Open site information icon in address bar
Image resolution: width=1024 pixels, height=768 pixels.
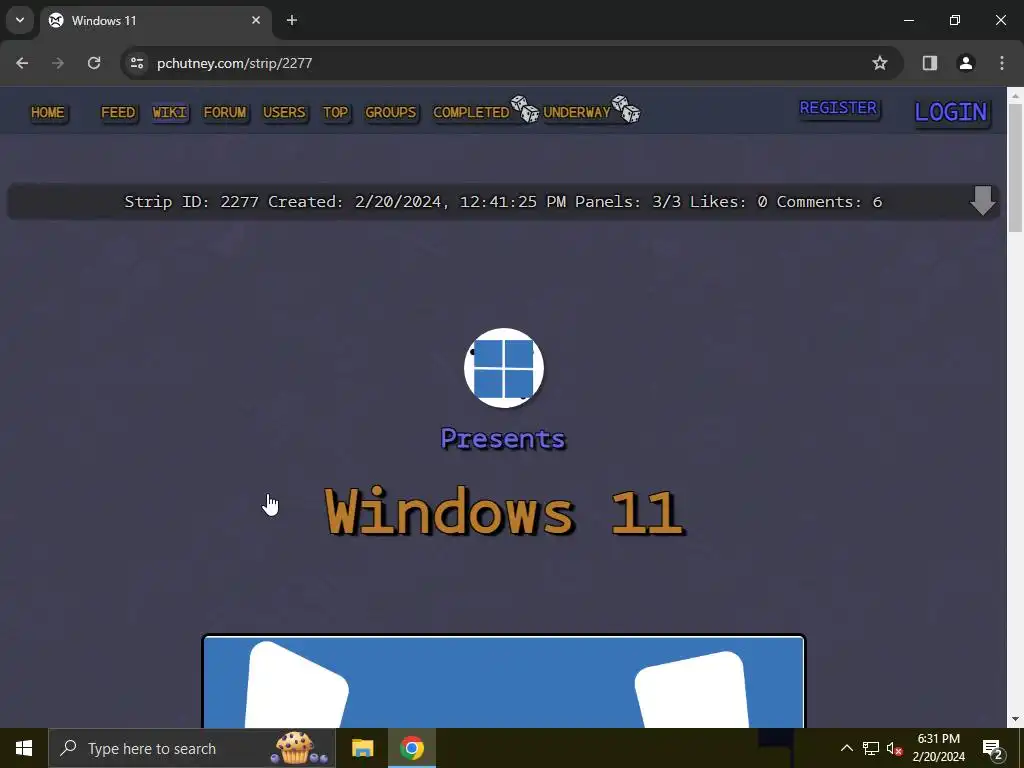pos(137,63)
